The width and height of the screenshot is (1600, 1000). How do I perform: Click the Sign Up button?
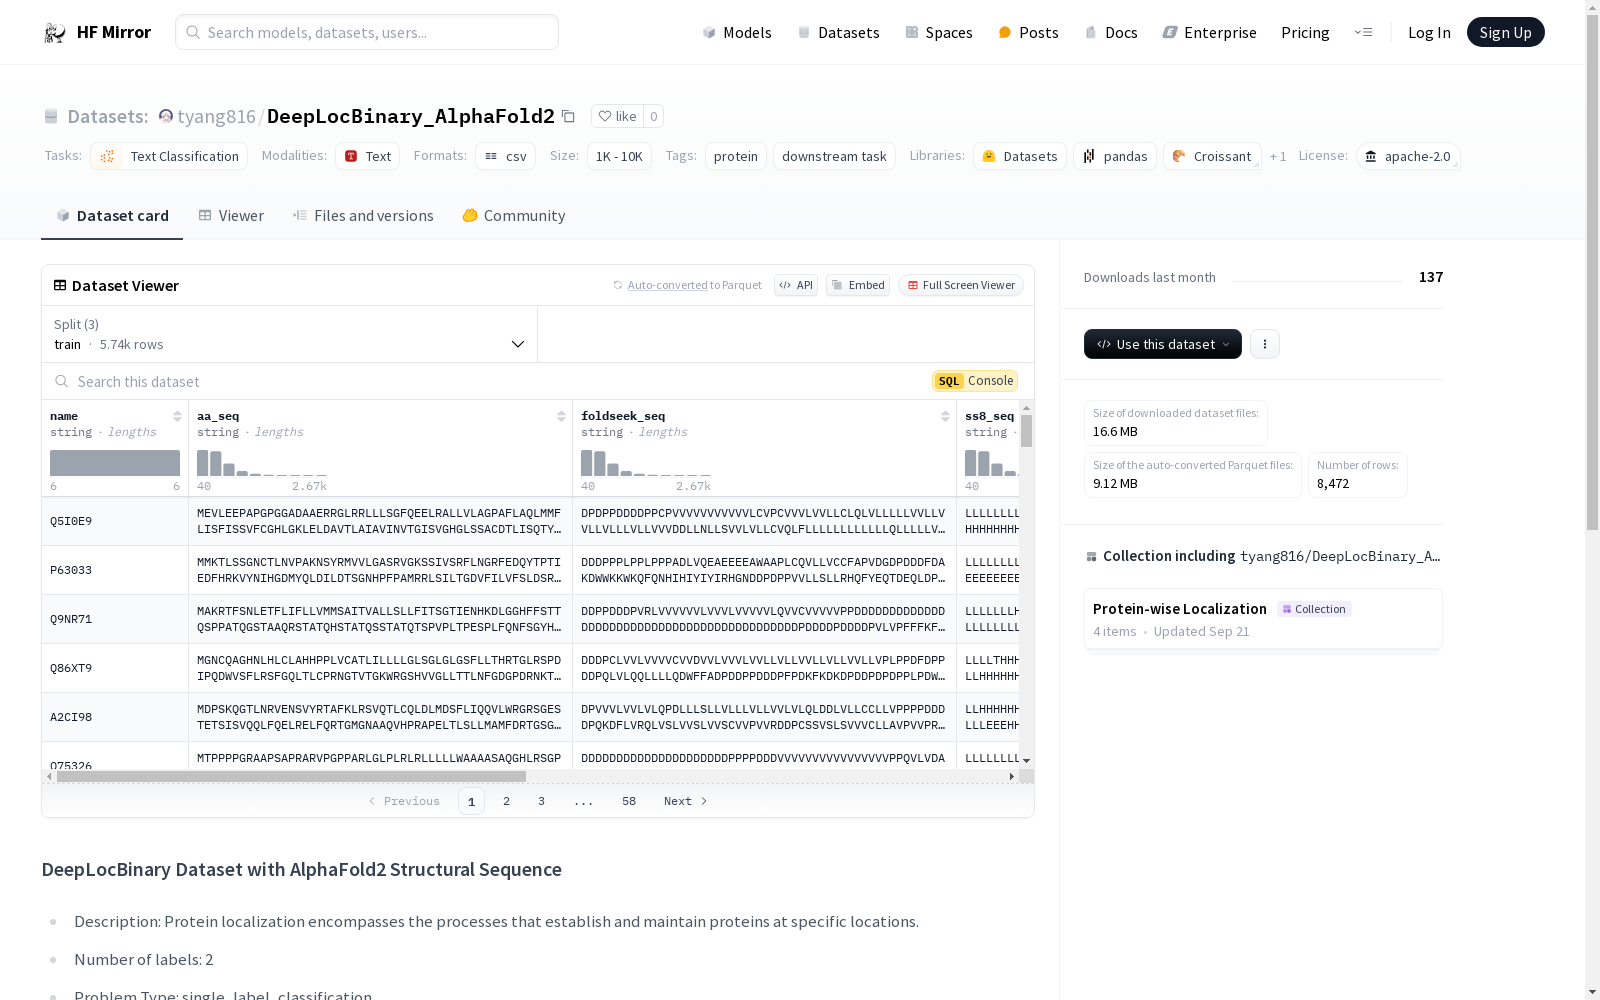coord(1505,32)
